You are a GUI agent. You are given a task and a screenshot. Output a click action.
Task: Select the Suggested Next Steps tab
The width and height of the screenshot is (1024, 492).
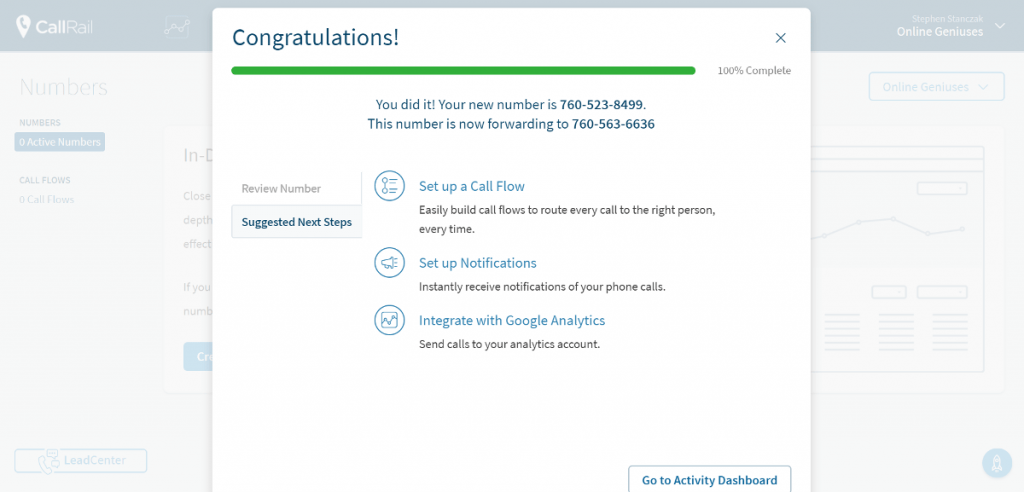point(296,221)
